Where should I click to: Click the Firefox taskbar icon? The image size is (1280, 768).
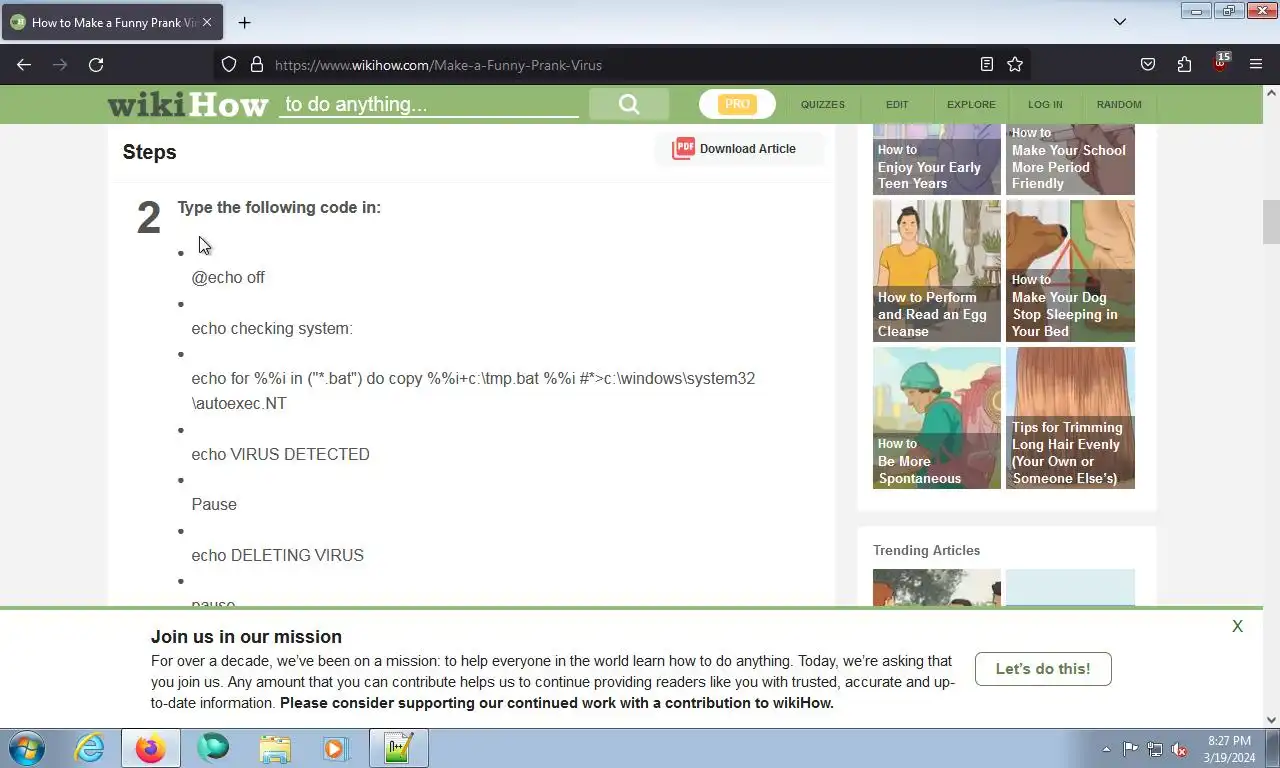pyautogui.click(x=150, y=748)
